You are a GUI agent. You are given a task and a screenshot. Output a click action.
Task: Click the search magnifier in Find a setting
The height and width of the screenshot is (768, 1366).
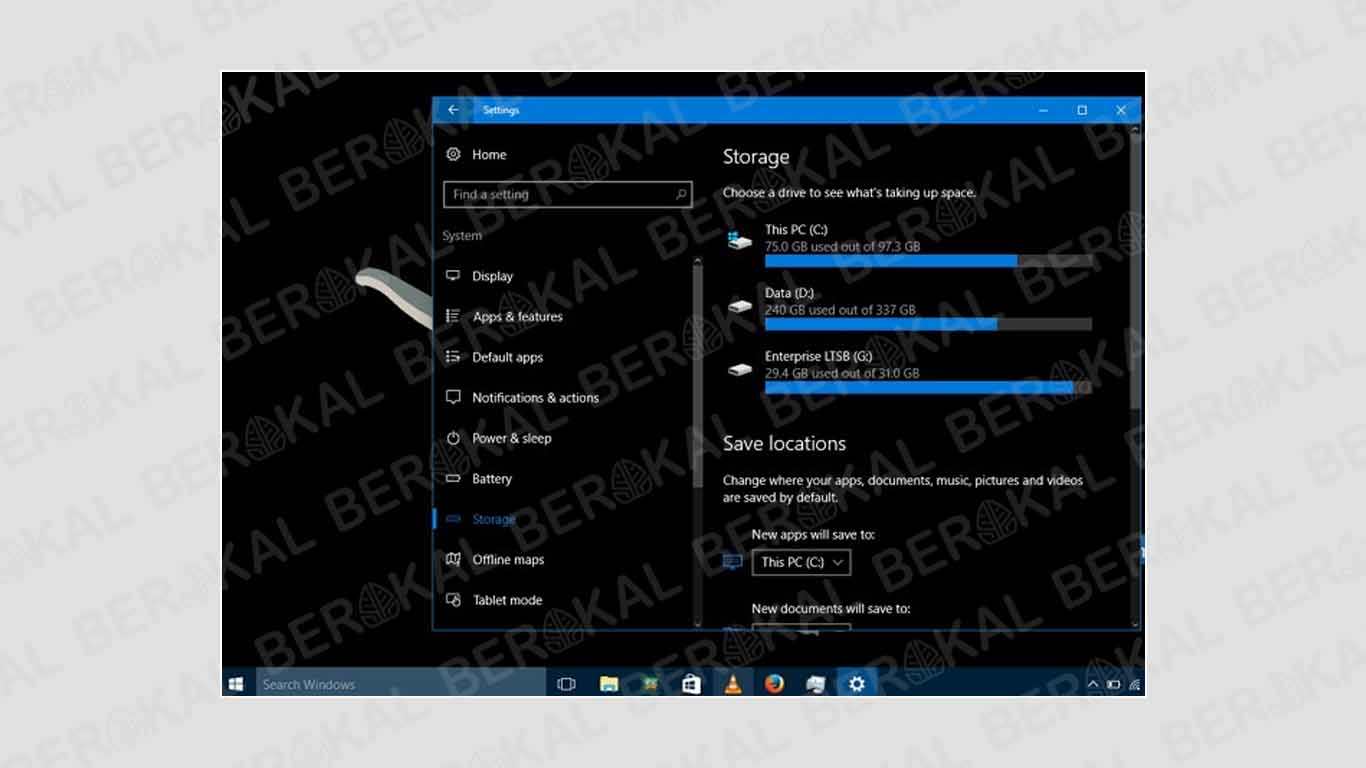click(681, 194)
